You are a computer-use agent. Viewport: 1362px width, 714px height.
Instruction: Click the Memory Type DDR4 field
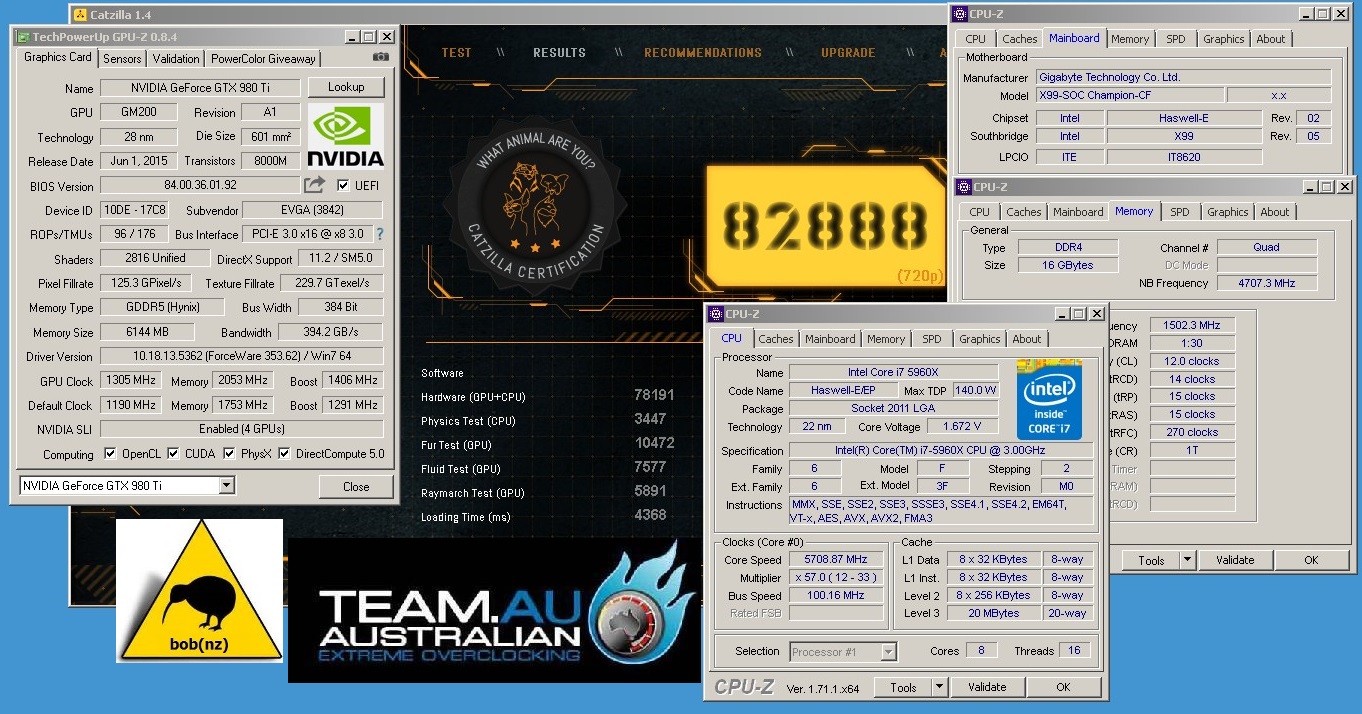click(1067, 247)
